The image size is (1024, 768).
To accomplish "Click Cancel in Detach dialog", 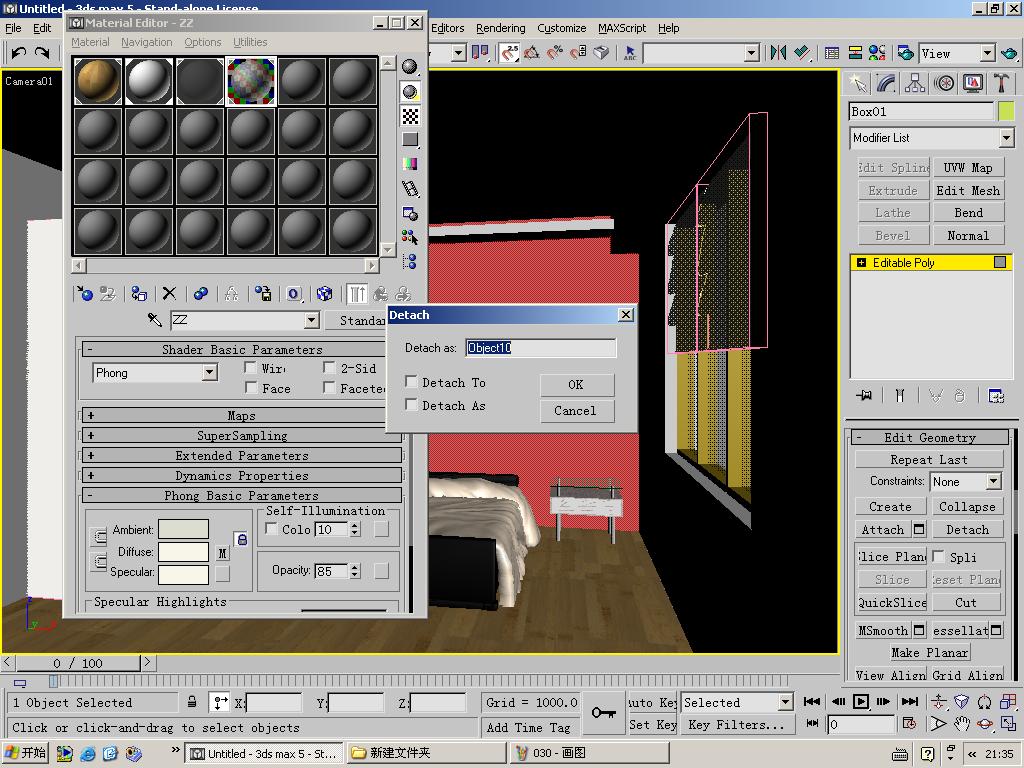I will [577, 411].
